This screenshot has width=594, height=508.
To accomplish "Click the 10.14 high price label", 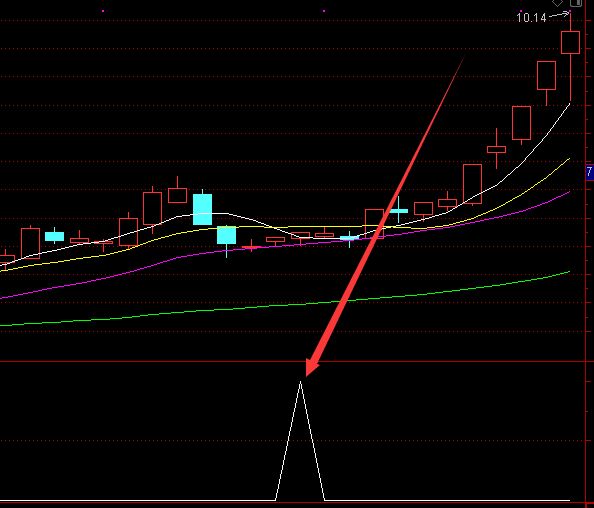I will [x=531, y=17].
